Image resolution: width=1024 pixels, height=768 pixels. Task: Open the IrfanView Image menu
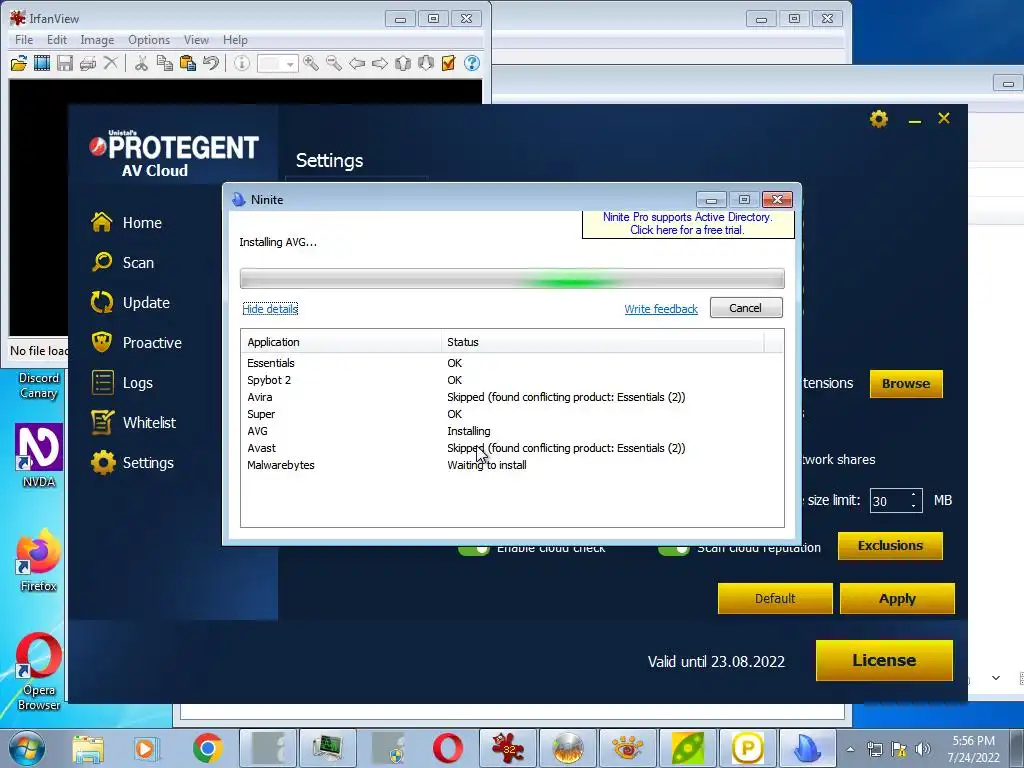(x=97, y=40)
